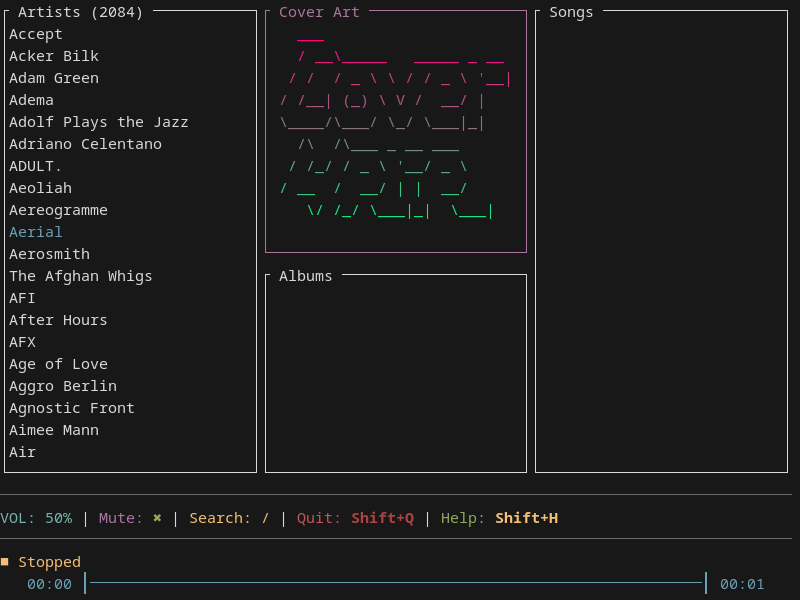Focus the Songs panel title
800x600 pixels.
tap(571, 12)
